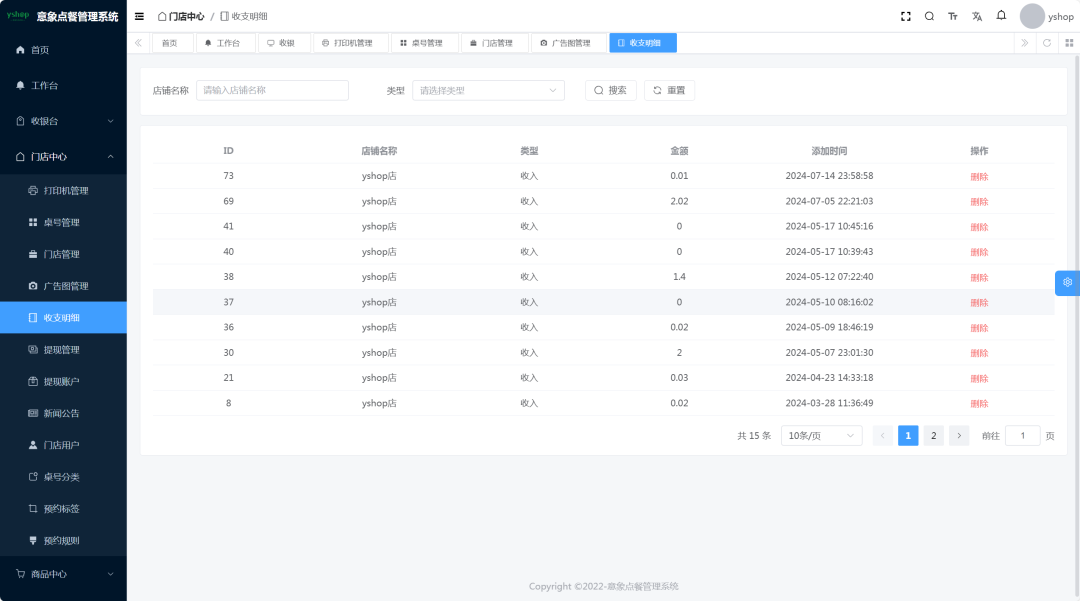
Task: Focus the 店铺名称 input field
Action: click(272, 91)
